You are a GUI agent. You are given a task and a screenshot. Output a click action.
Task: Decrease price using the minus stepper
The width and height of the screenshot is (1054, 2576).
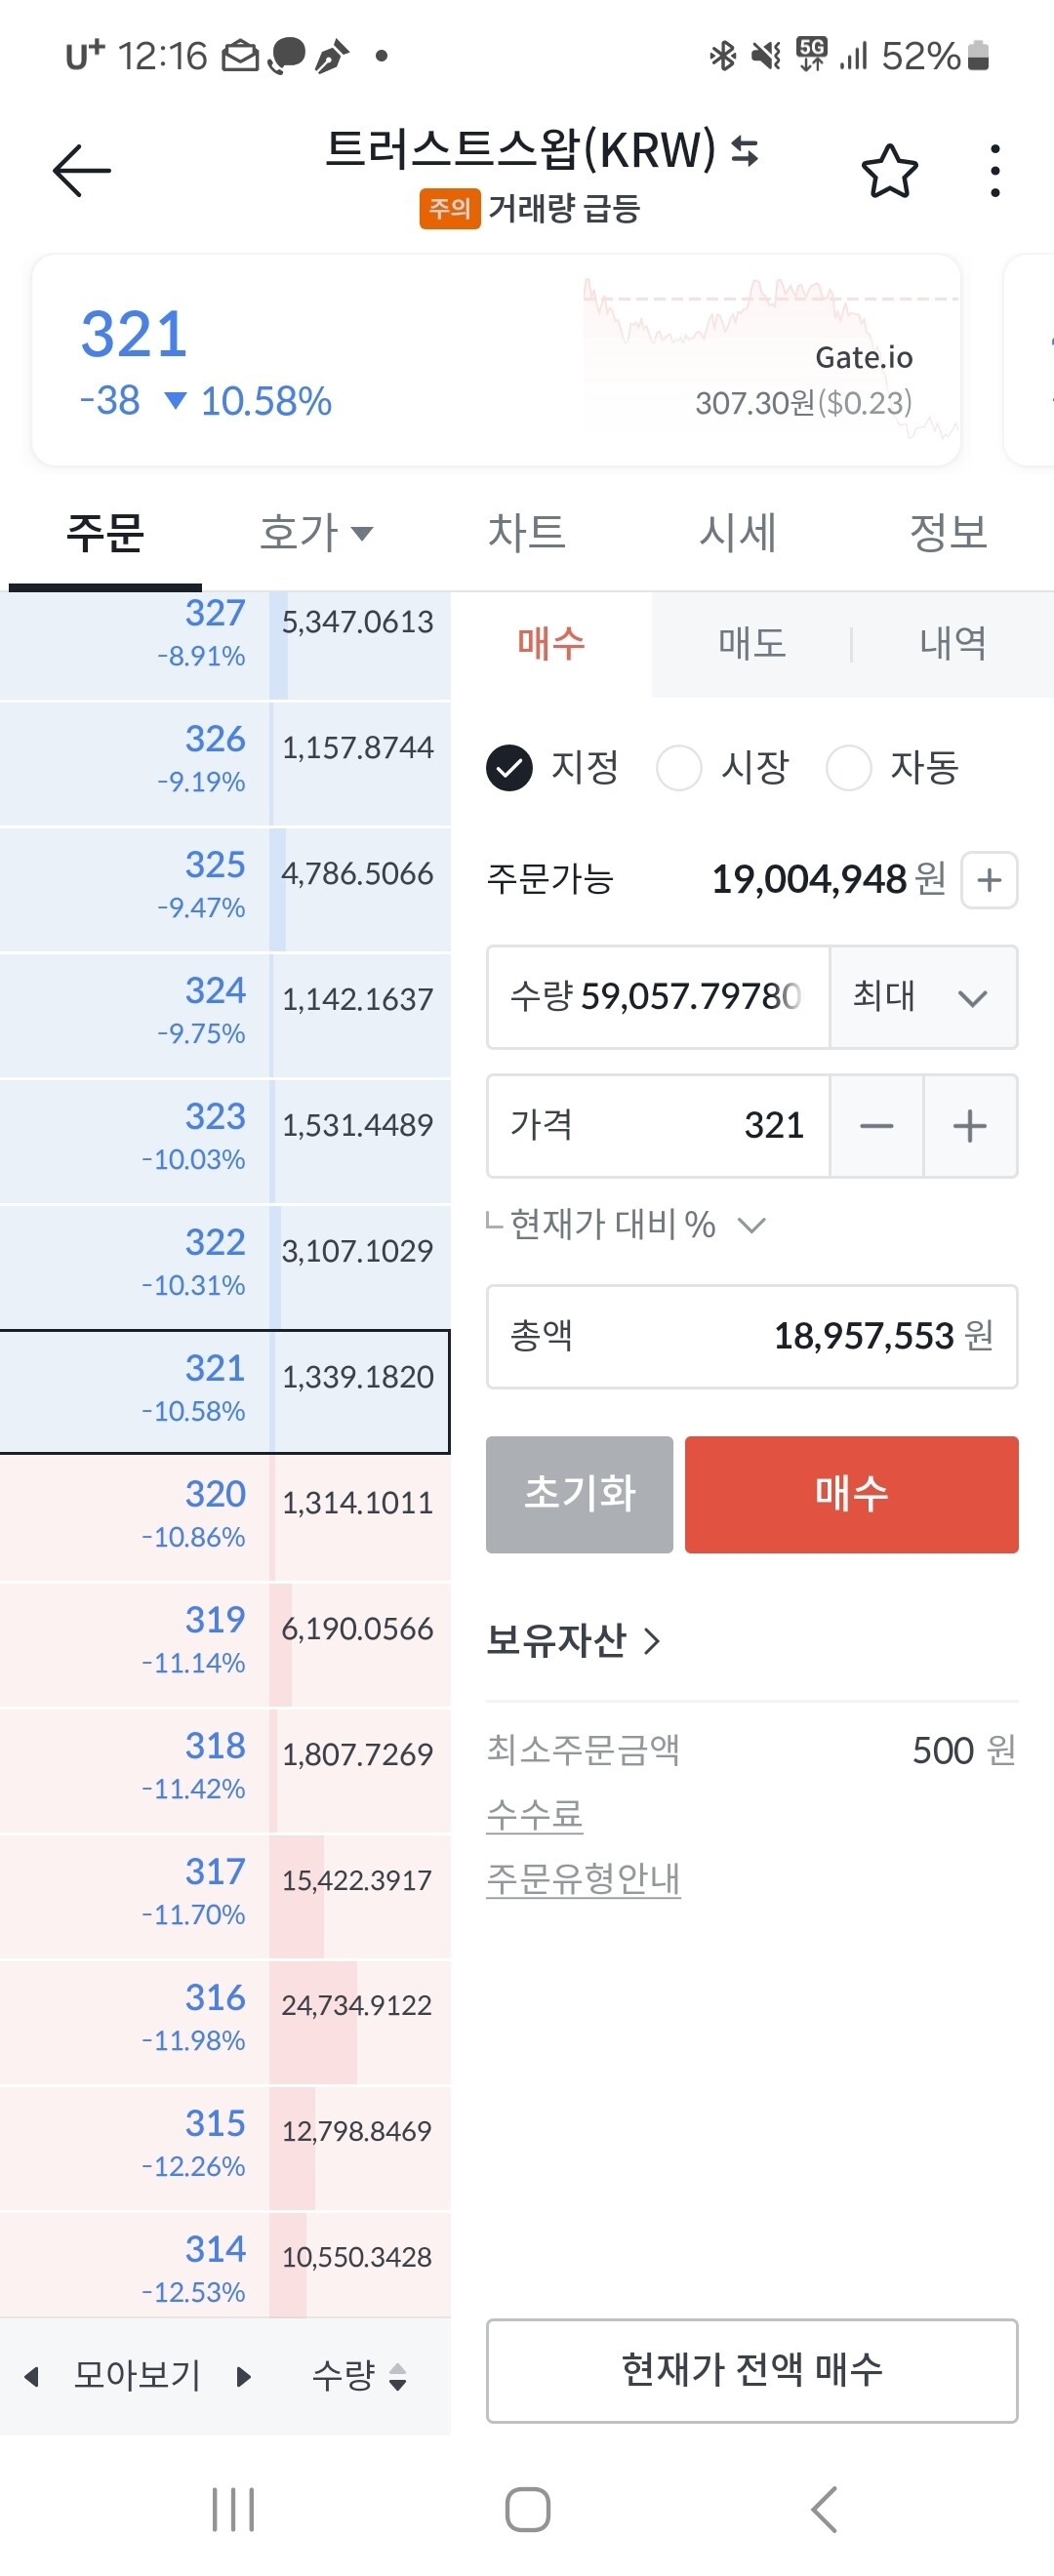click(x=876, y=1126)
